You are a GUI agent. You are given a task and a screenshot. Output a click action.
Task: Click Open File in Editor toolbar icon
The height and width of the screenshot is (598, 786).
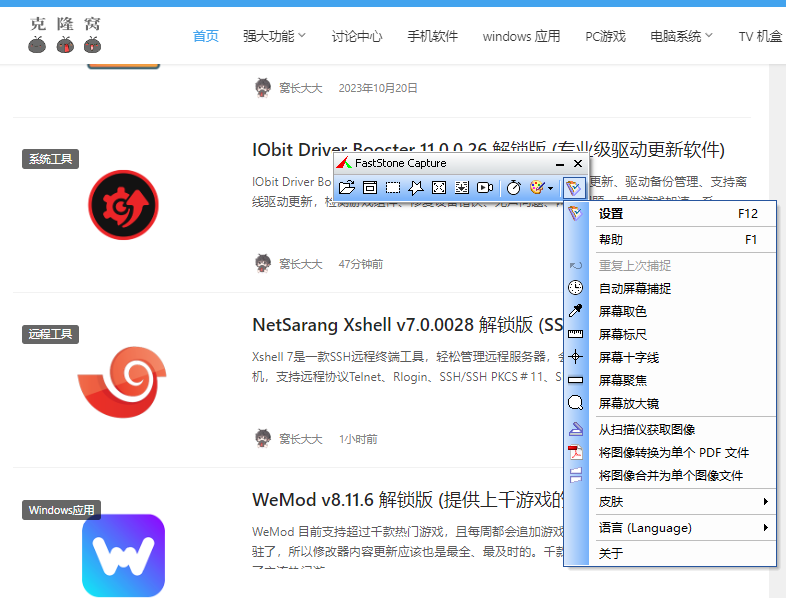(x=346, y=187)
